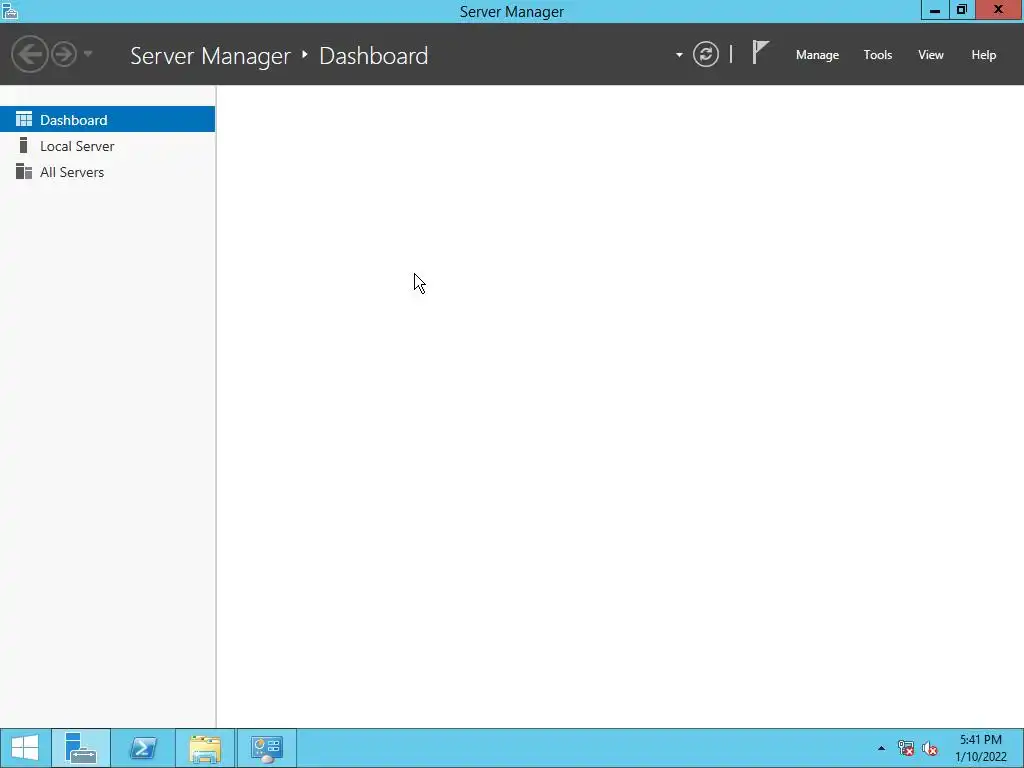
Task: Click the Server Manager breadcrumb text in header
Action: coord(210,56)
